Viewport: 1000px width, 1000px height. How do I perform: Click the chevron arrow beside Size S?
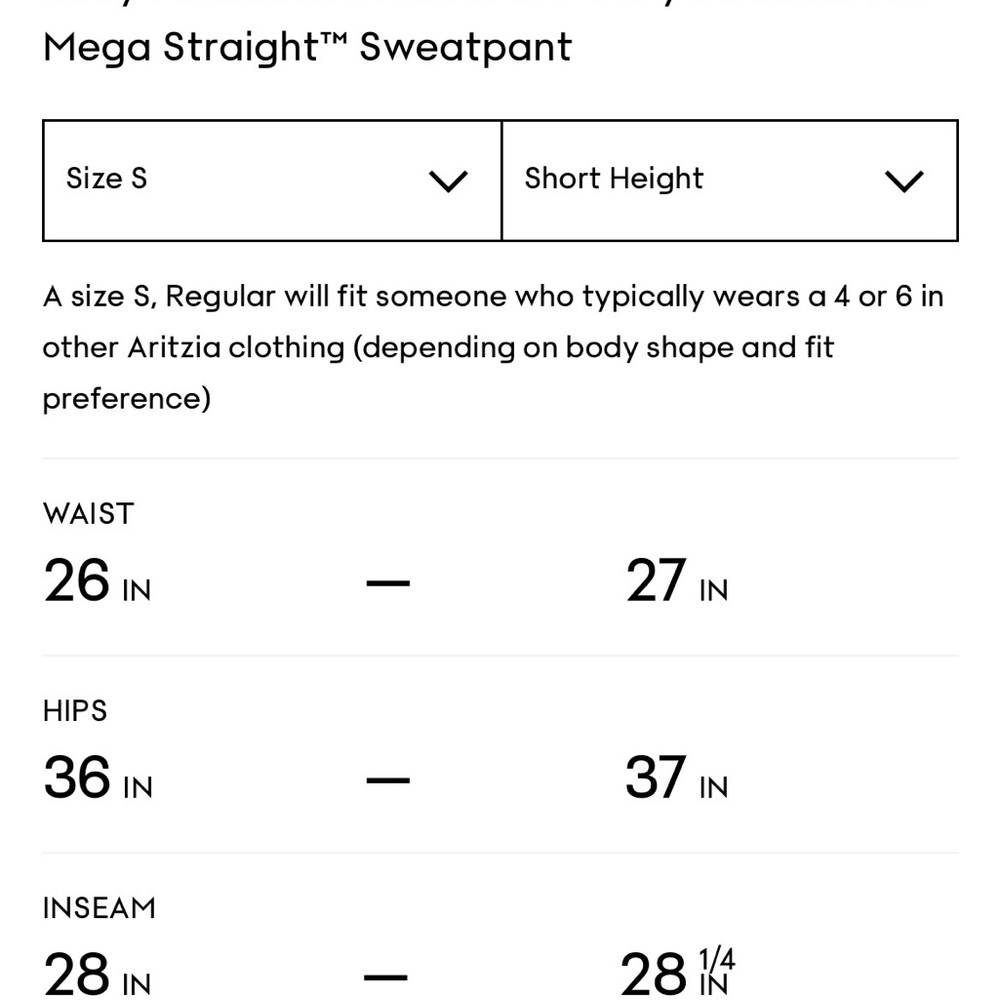point(448,181)
